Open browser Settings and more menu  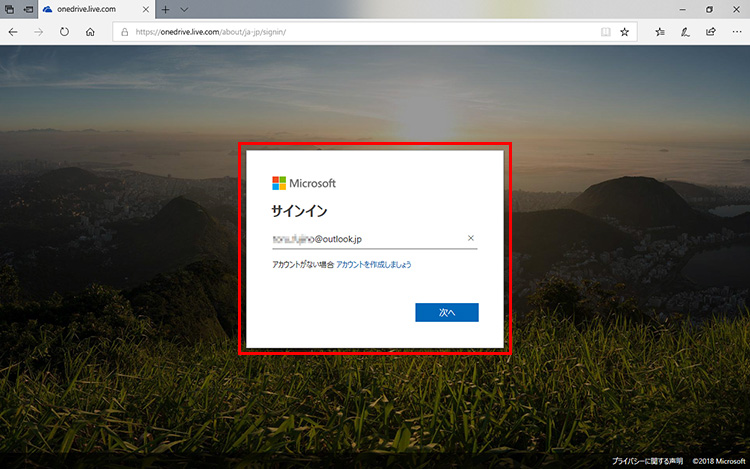click(737, 32)
